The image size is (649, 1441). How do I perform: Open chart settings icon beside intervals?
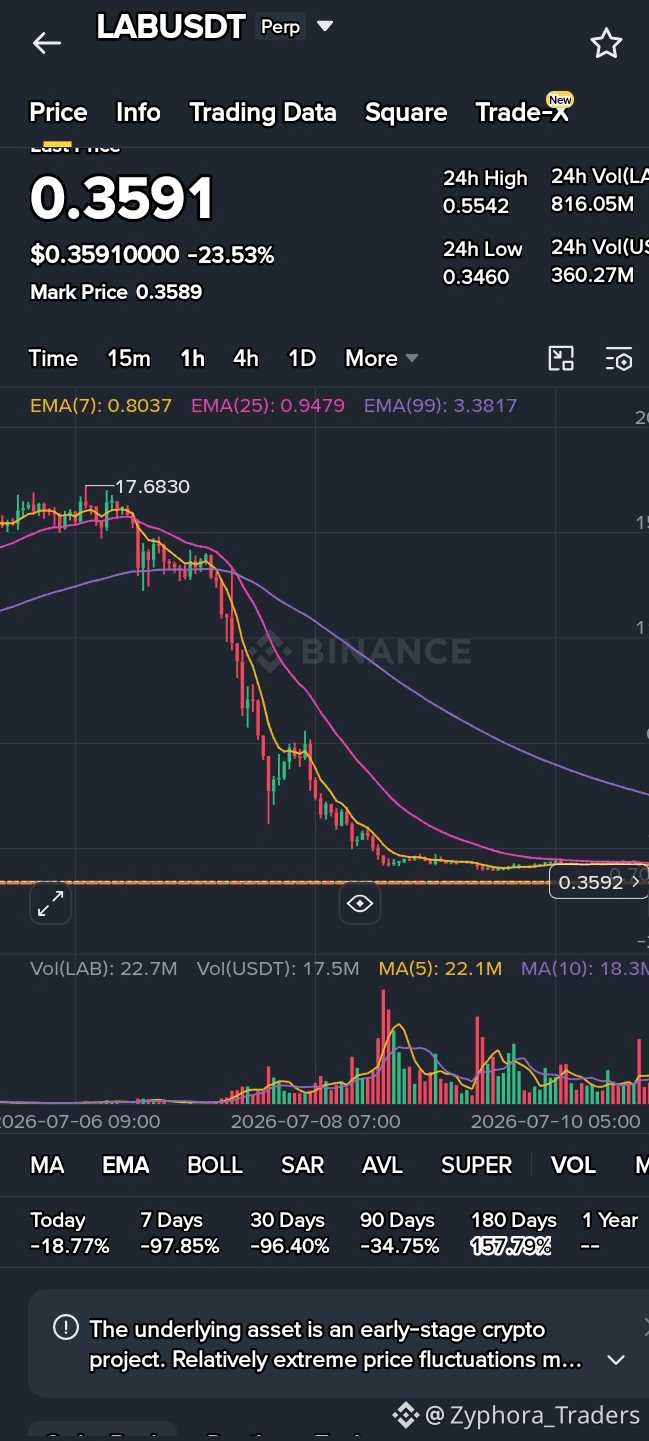[619, 359]
